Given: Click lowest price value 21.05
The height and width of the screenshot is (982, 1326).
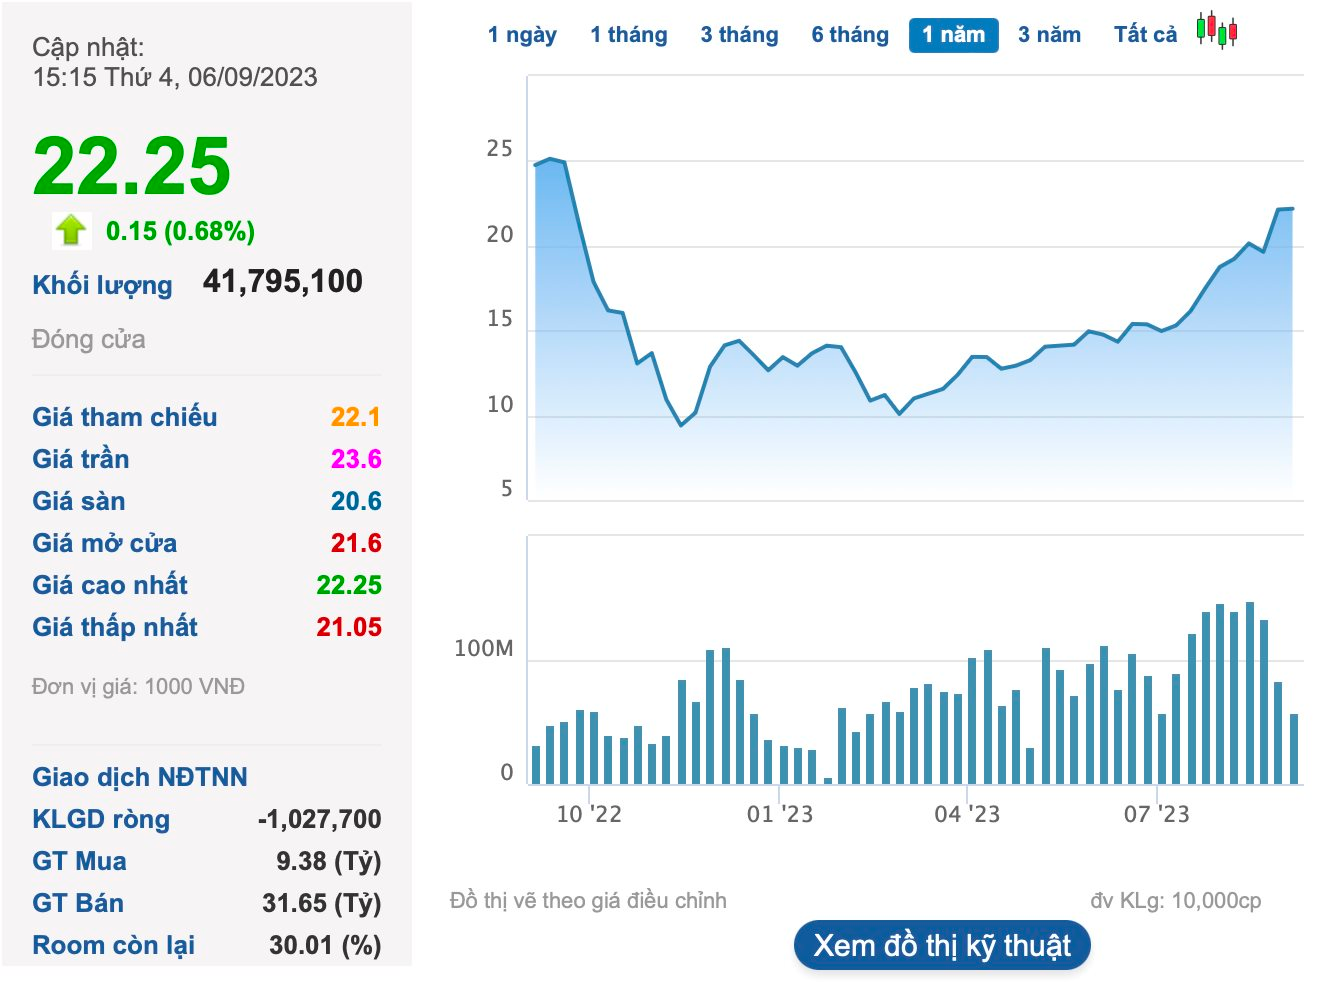Looking at the screenshot, I should click(349, 627).
